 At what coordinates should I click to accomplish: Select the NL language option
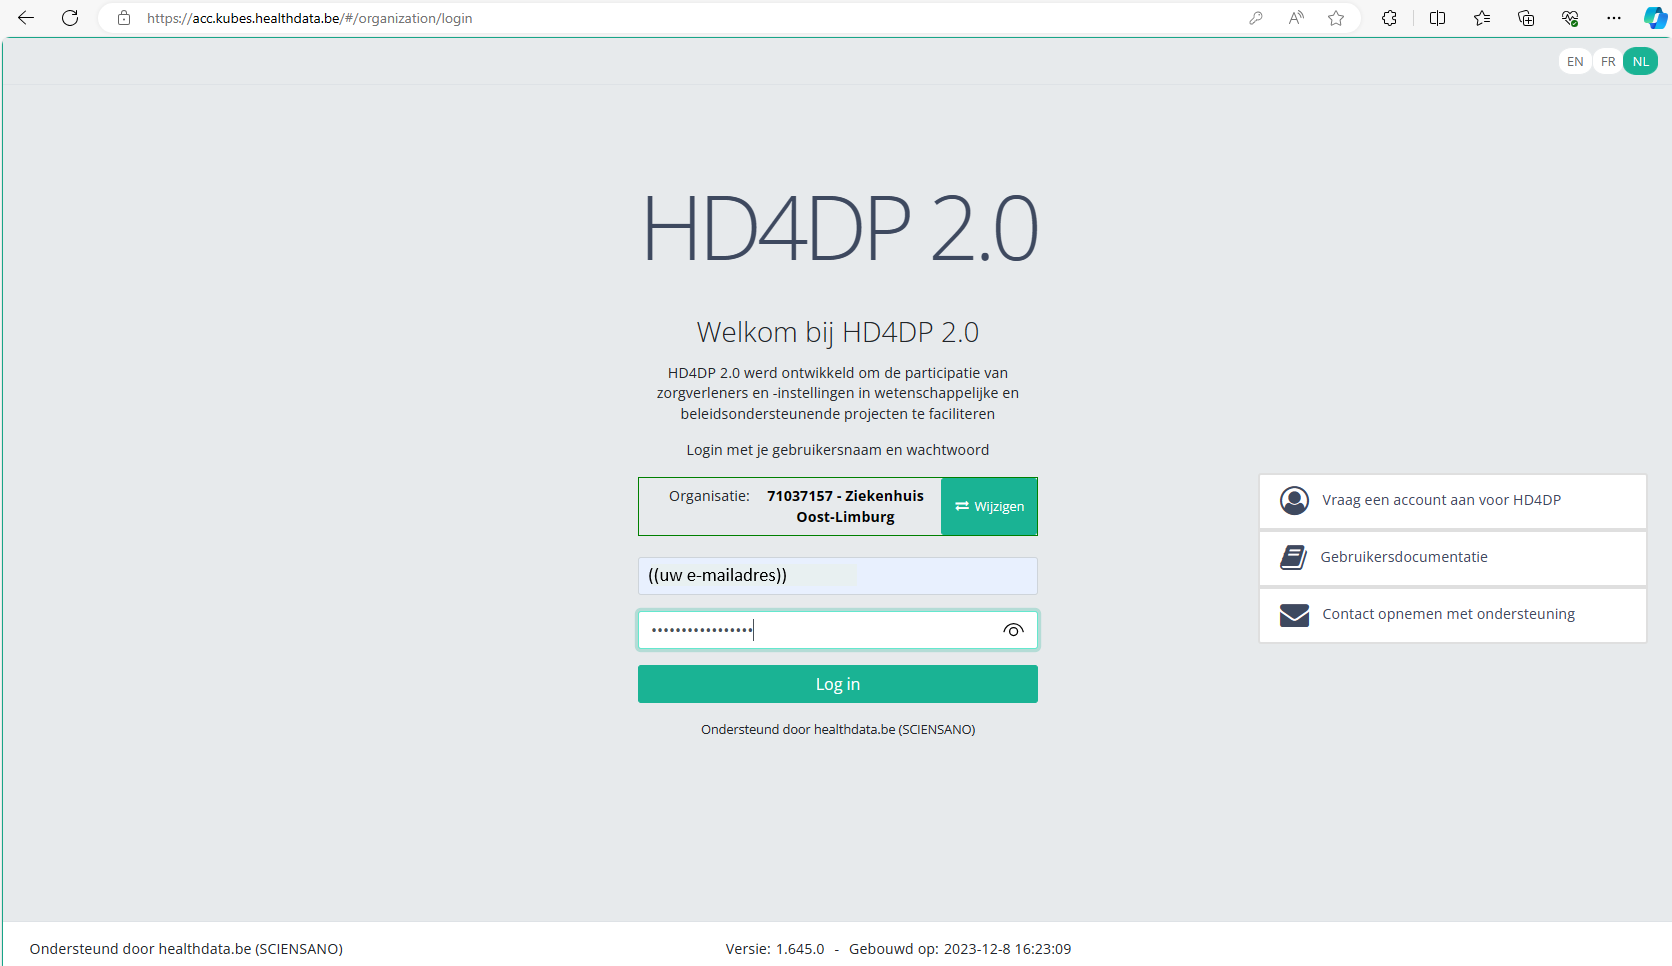(x=1641, y=61)
